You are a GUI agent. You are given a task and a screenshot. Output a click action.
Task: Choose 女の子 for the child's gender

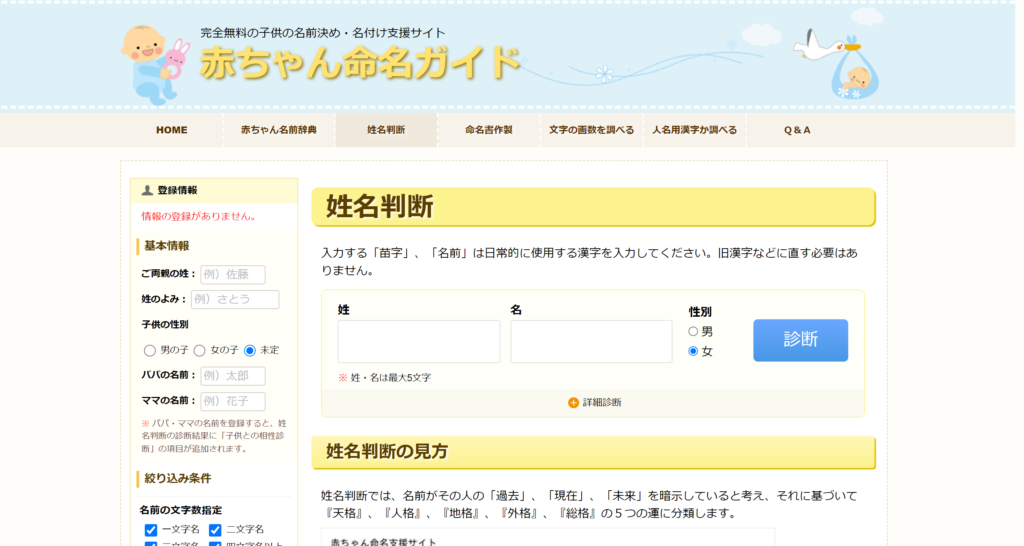point(200,350)
